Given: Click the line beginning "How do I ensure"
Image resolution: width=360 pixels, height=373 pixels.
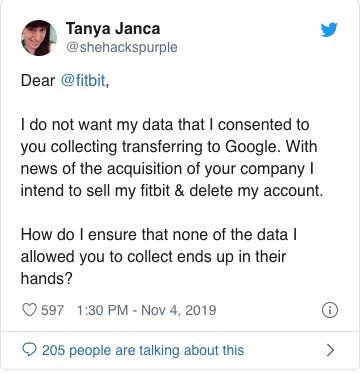Looking at the screenshot, I should (159, 235).
